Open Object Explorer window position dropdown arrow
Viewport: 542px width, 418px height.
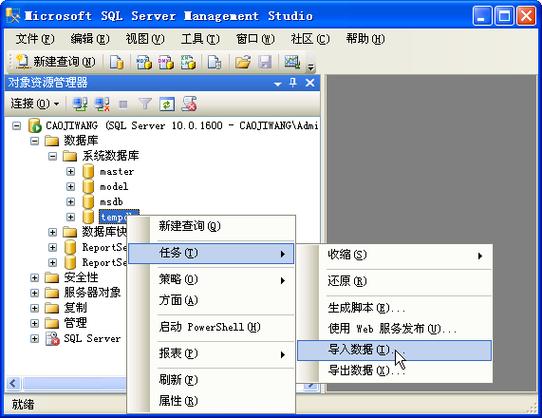277,83
